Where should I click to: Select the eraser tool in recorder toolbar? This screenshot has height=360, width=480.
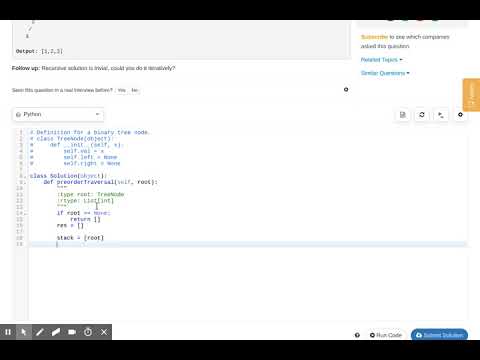click(56, 332)
